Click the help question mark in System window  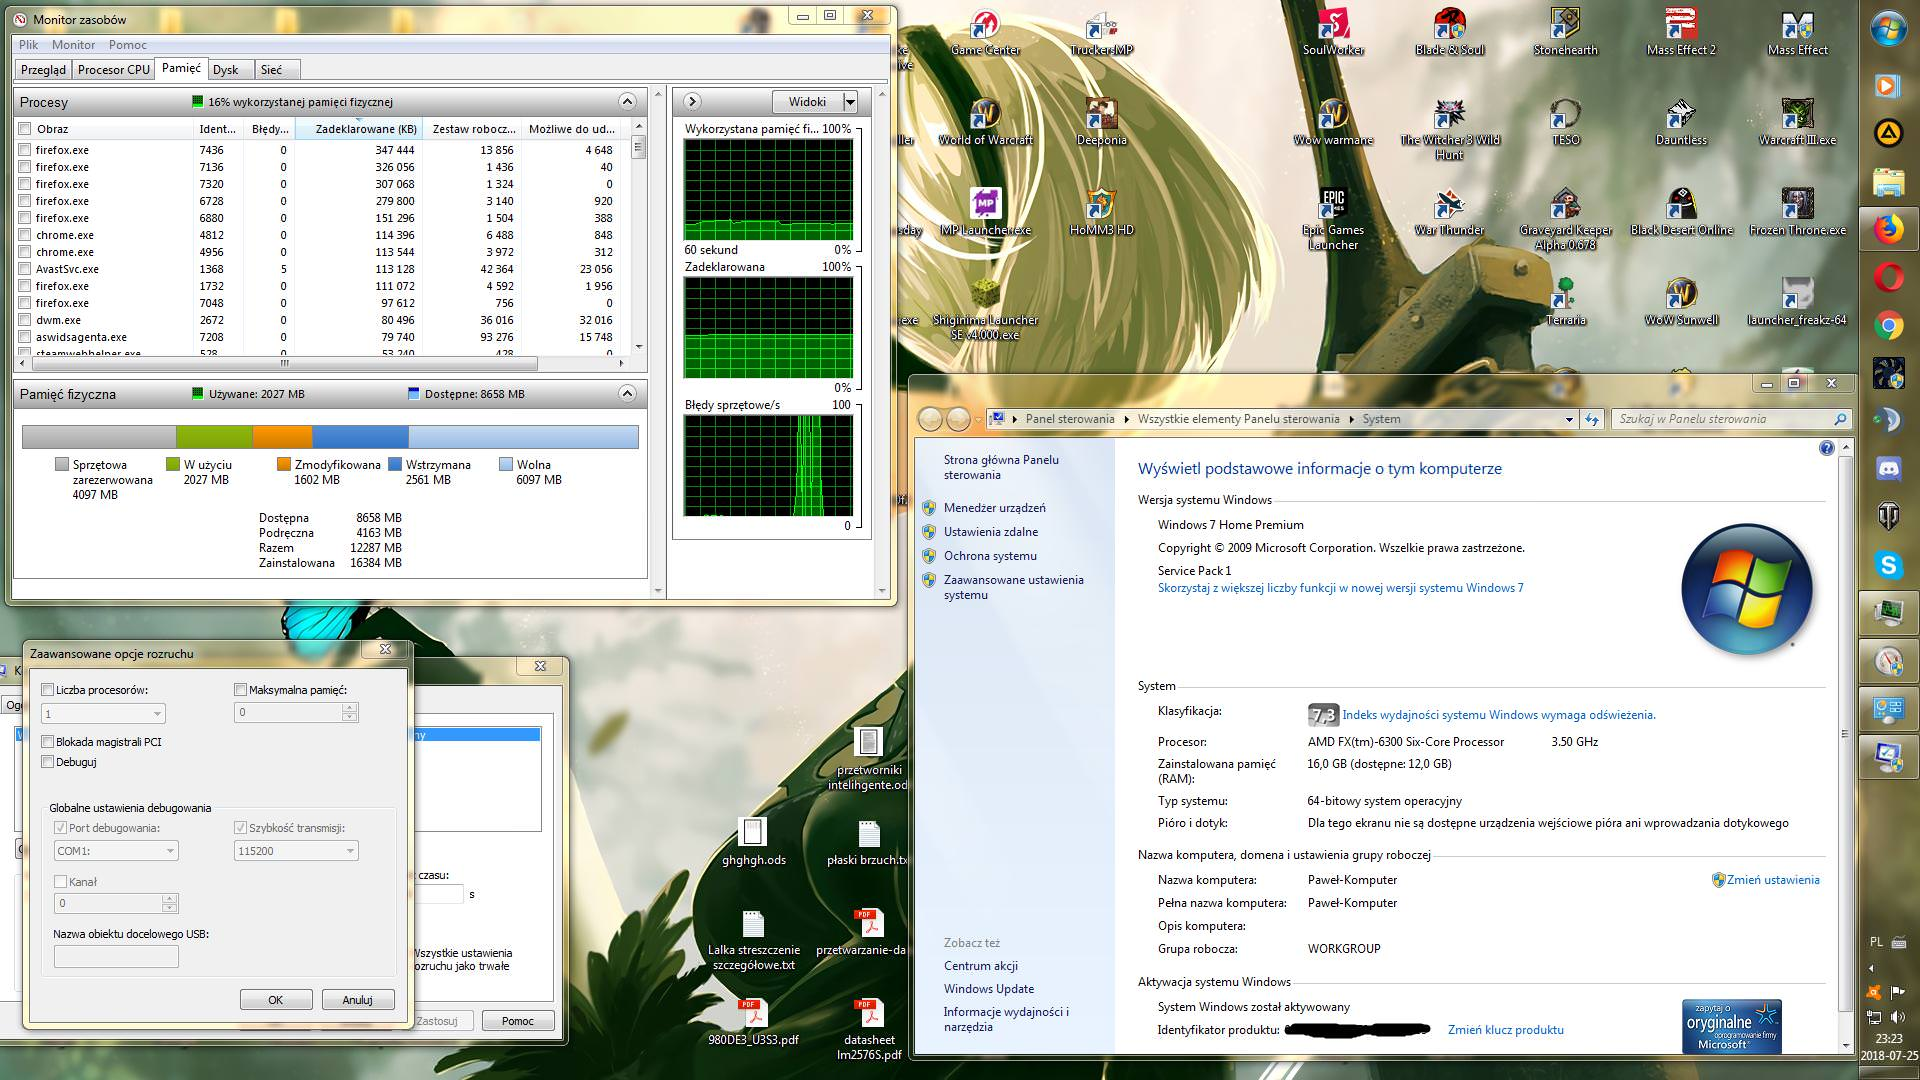[x=1826, y=448]
